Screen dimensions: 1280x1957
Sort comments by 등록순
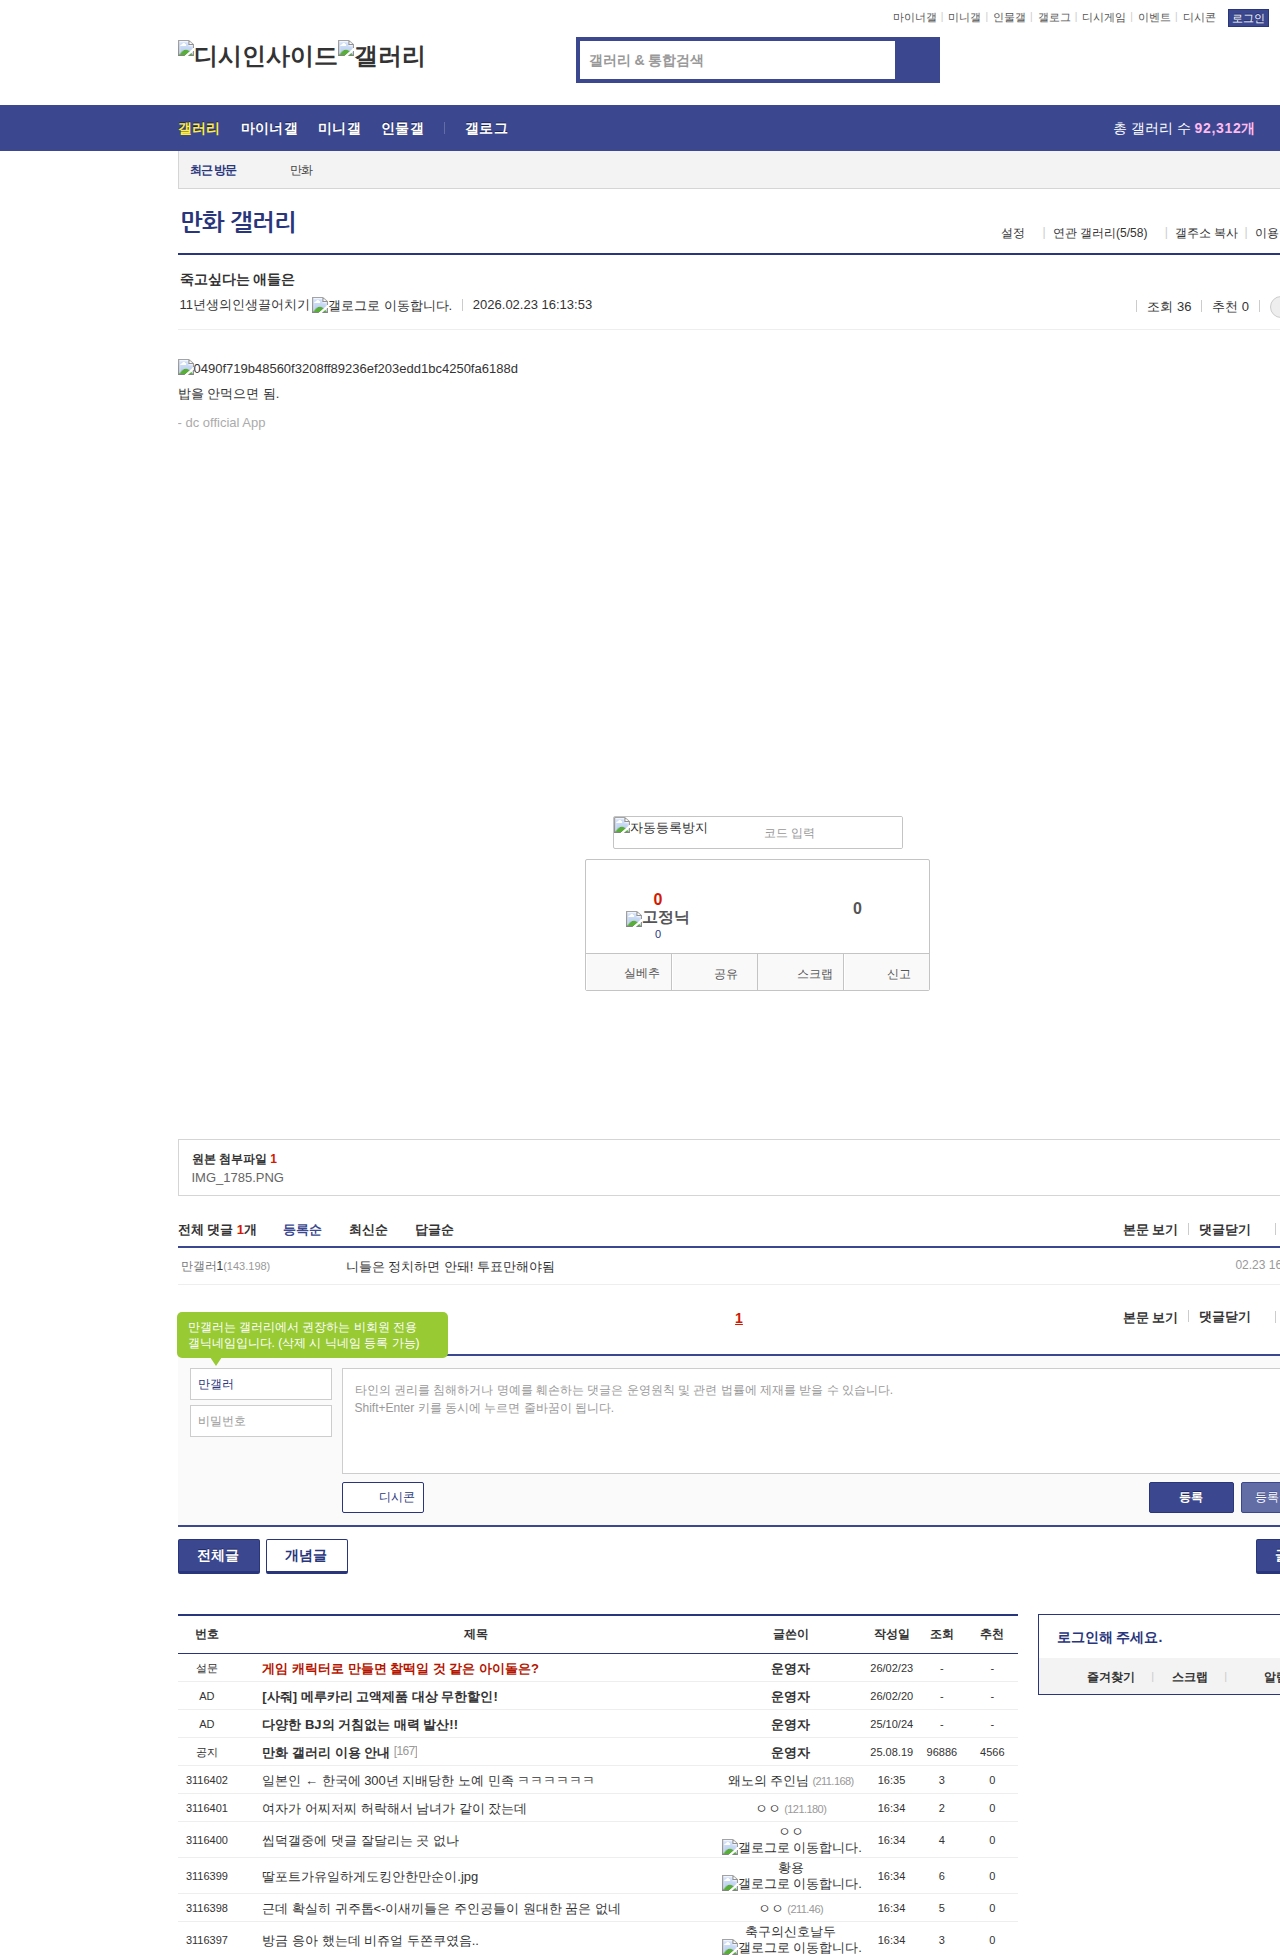point(302,1230)
